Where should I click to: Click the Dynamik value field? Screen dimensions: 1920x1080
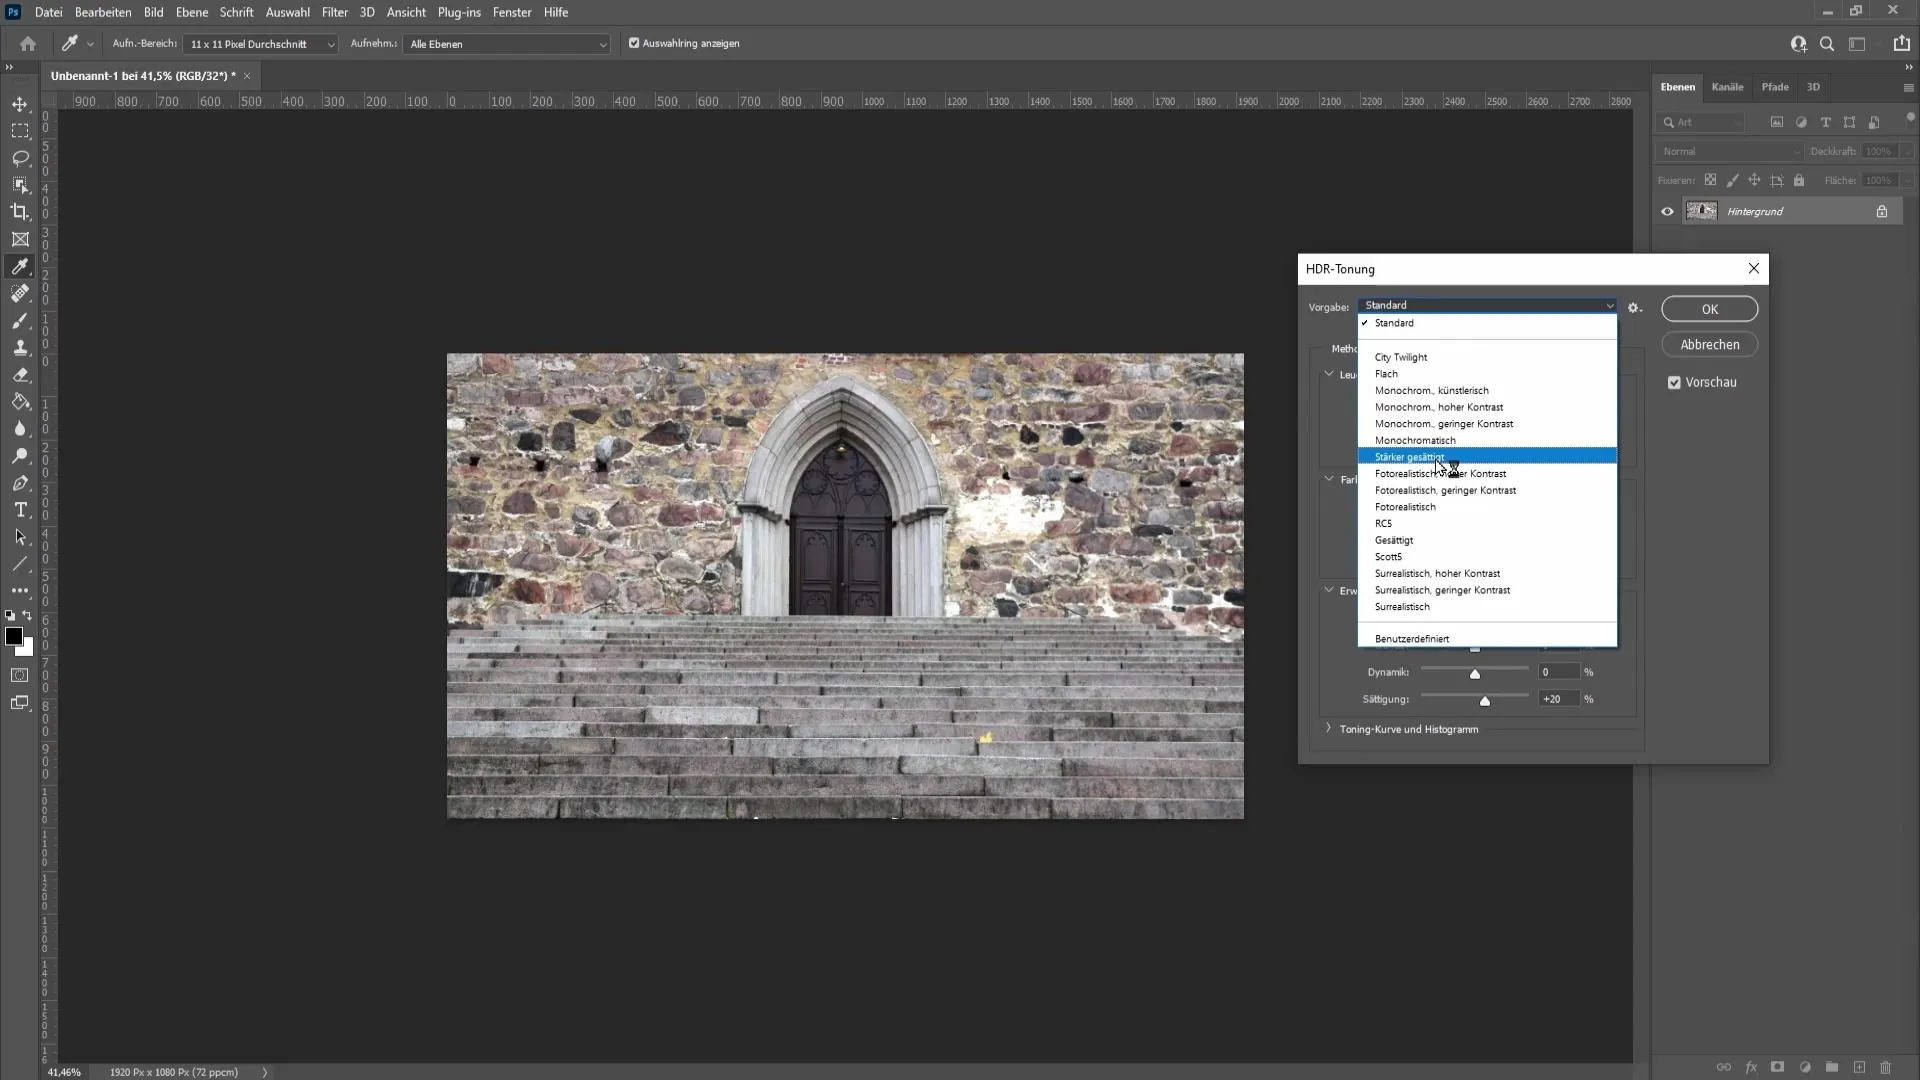1559,672
